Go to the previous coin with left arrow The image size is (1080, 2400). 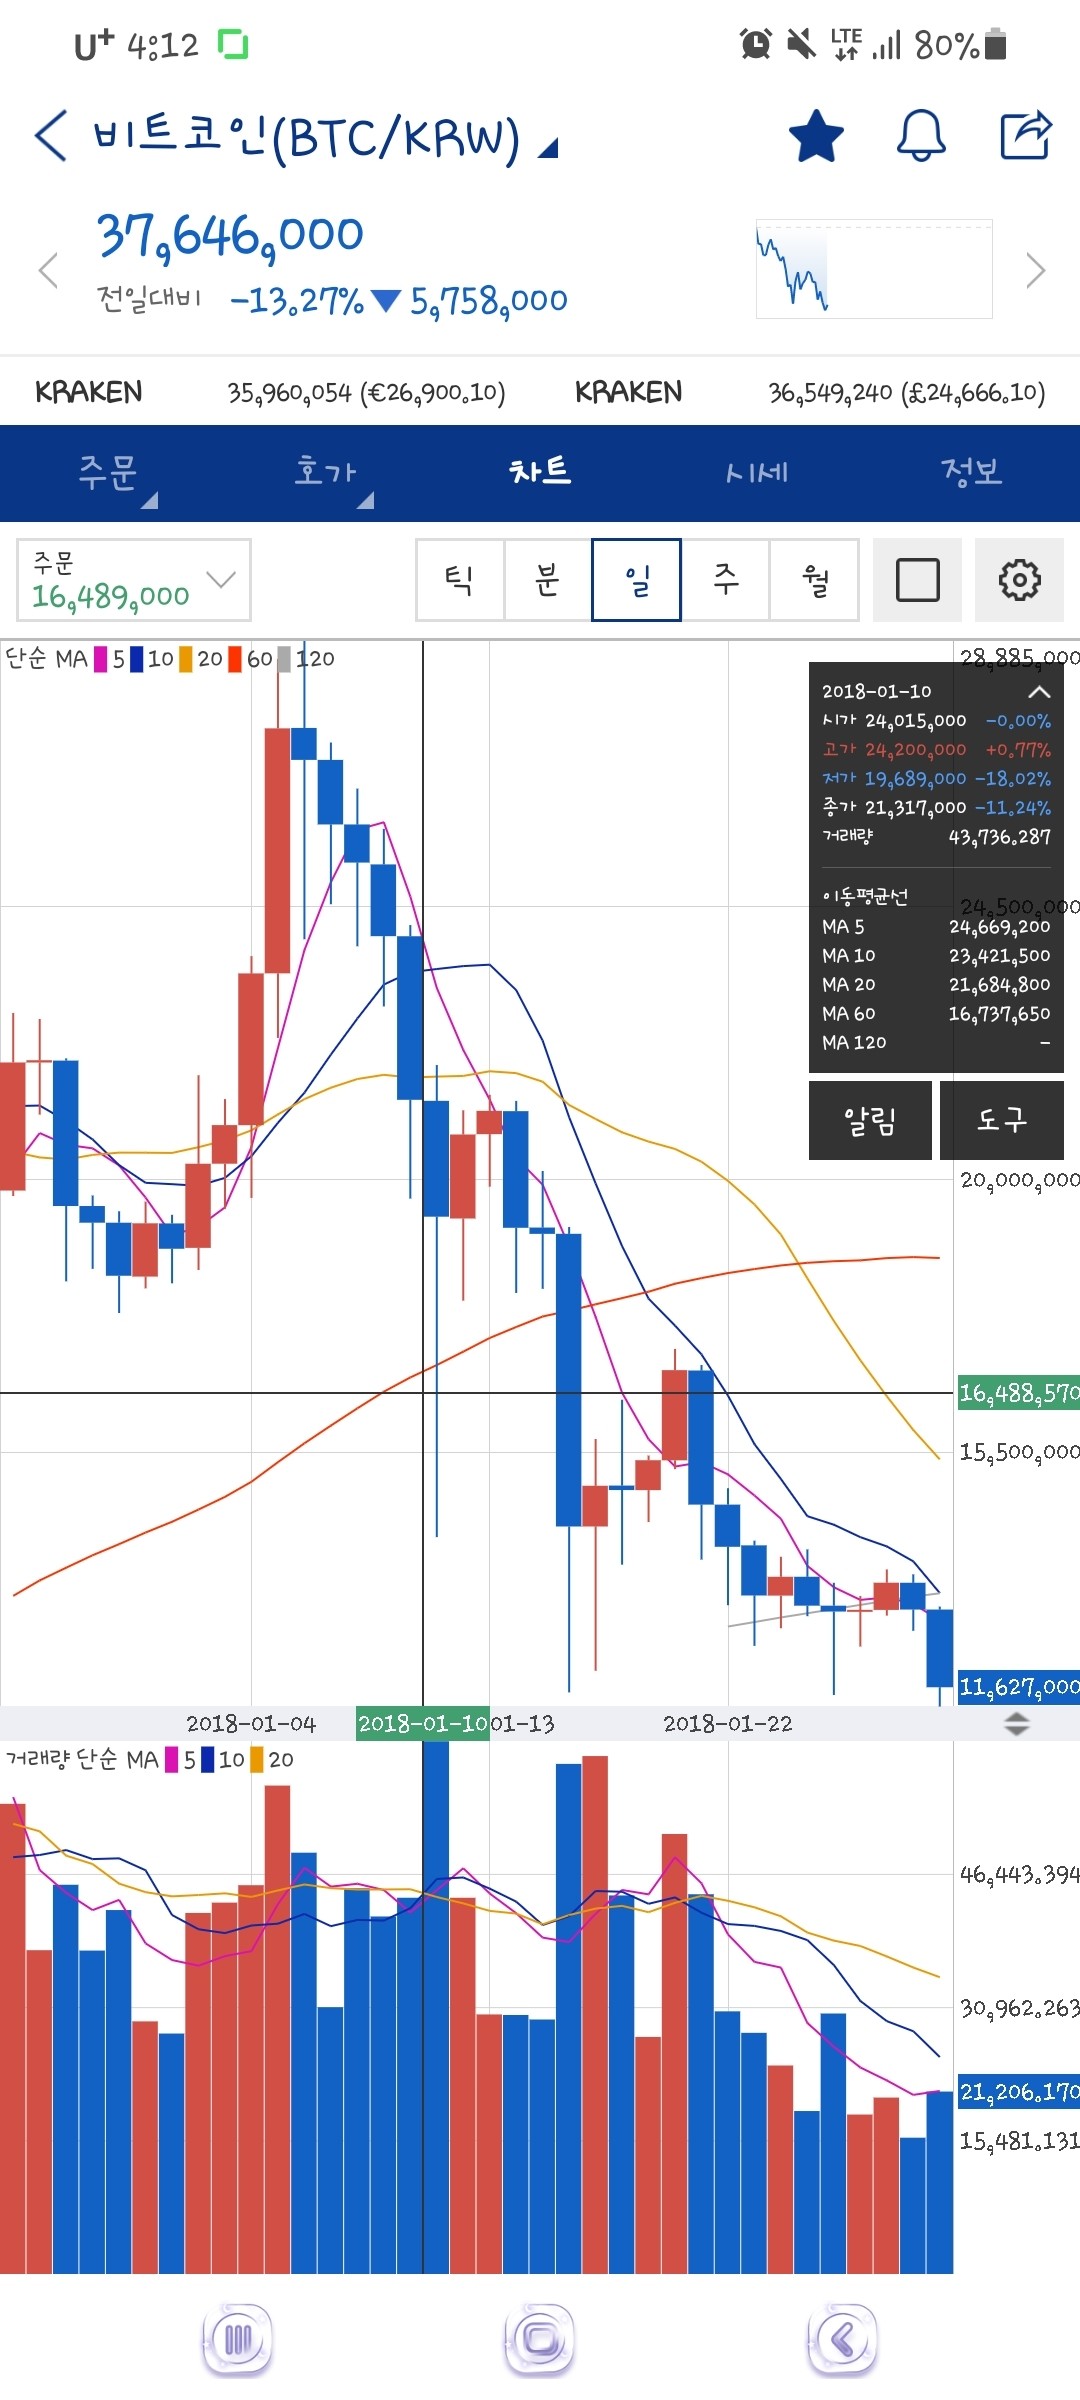[47, 270]
